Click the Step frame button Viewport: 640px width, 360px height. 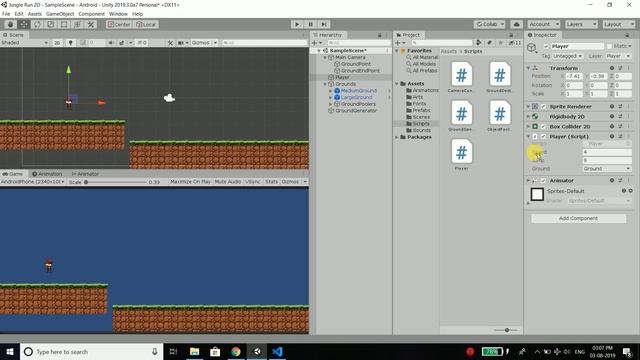(x=324, y=24)
